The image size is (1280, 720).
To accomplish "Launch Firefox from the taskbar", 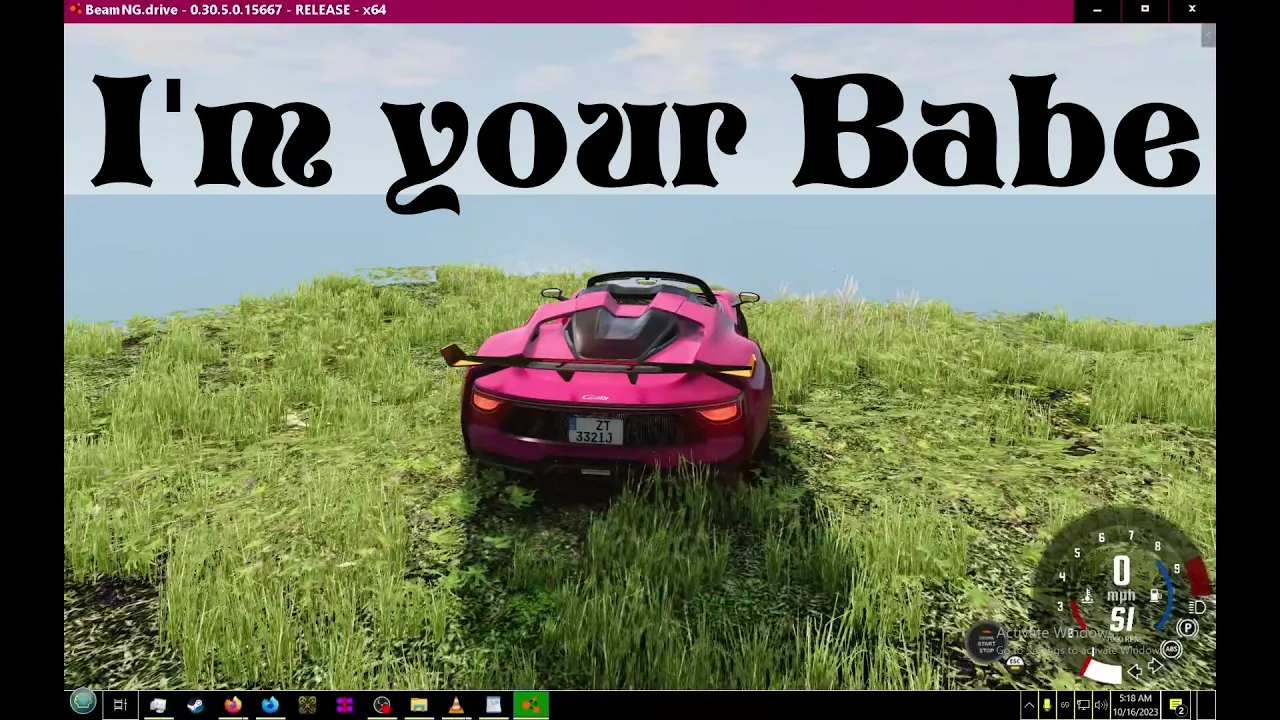I will (x=233, y=705).
